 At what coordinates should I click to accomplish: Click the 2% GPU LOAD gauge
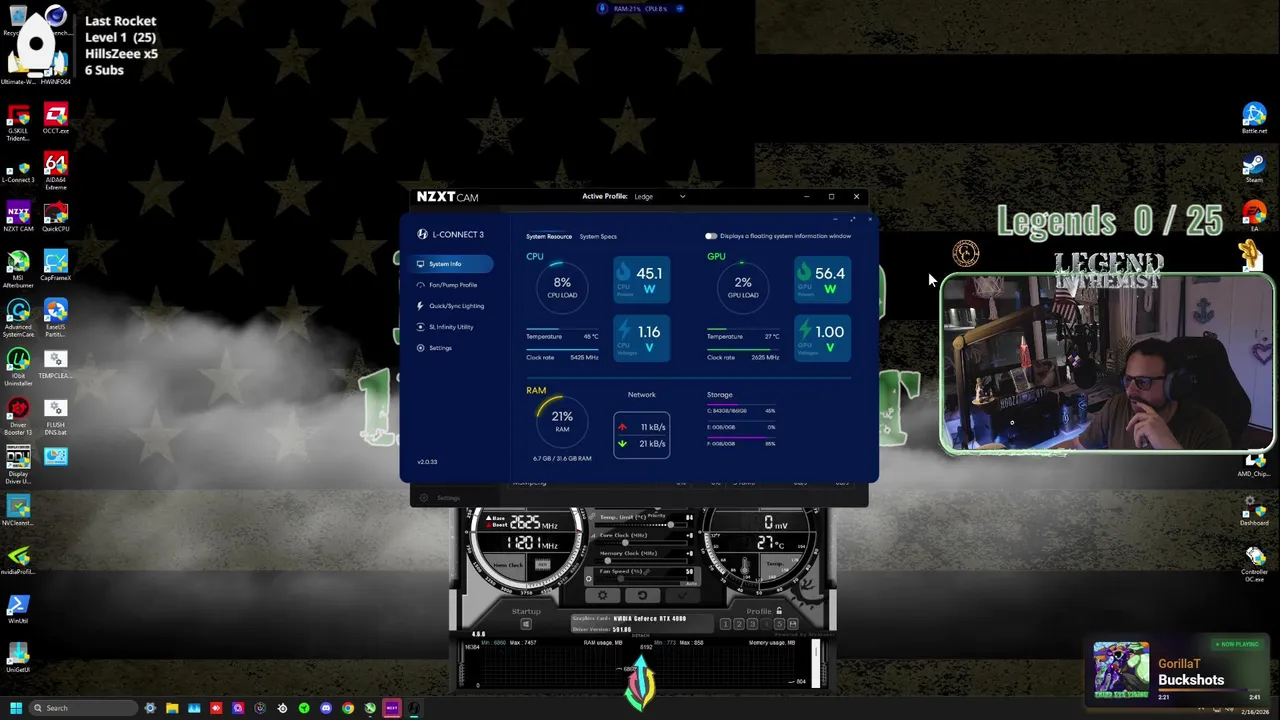[x=743, y=287]
